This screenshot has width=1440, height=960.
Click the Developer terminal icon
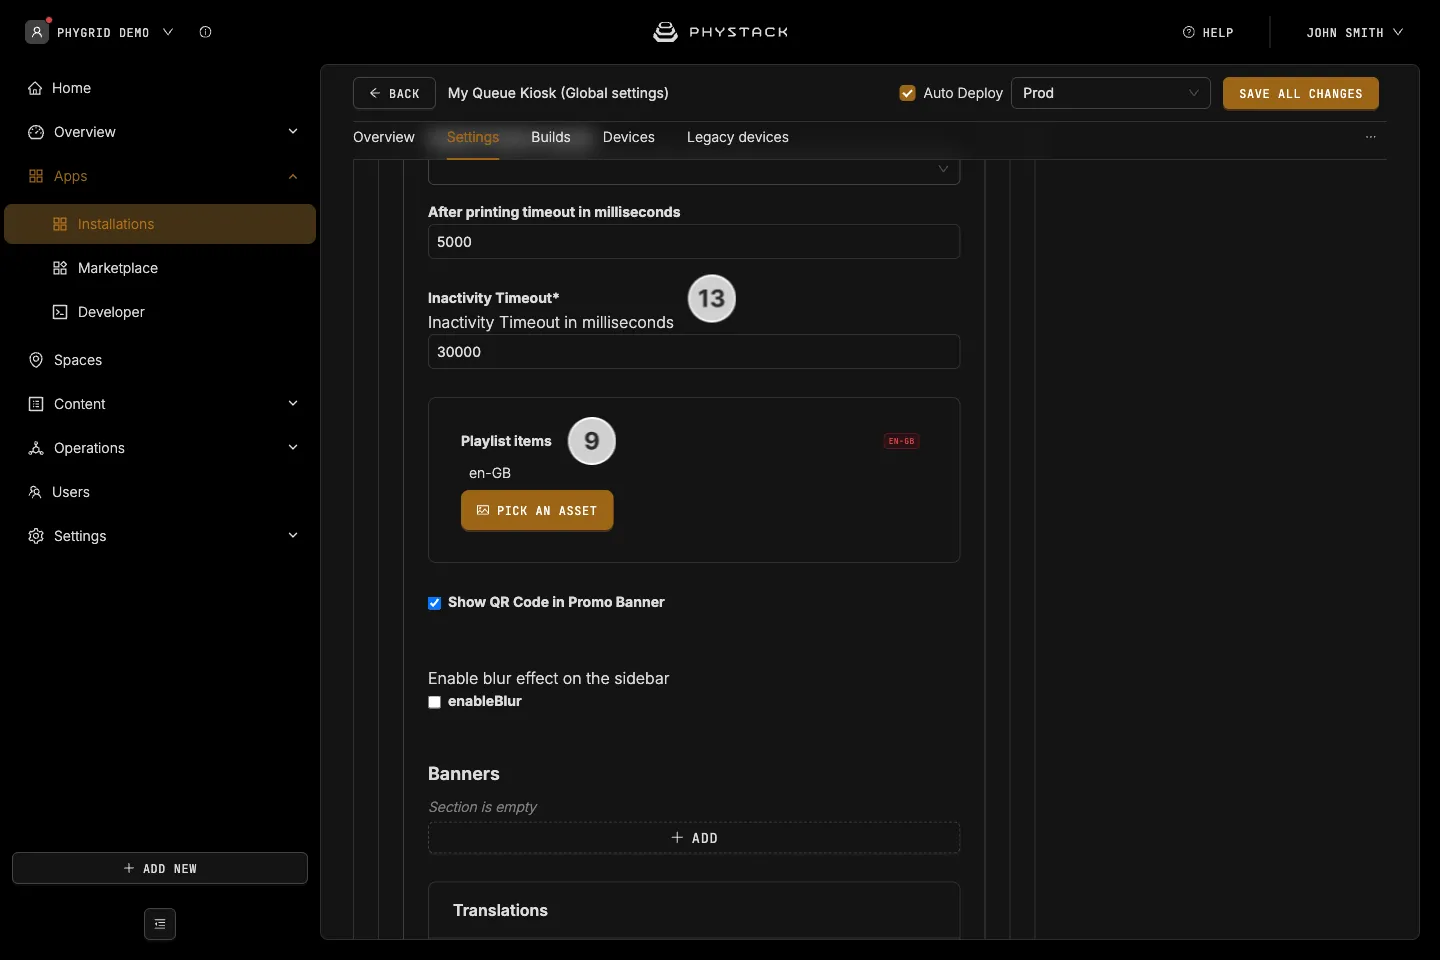(x=60, y=312)
